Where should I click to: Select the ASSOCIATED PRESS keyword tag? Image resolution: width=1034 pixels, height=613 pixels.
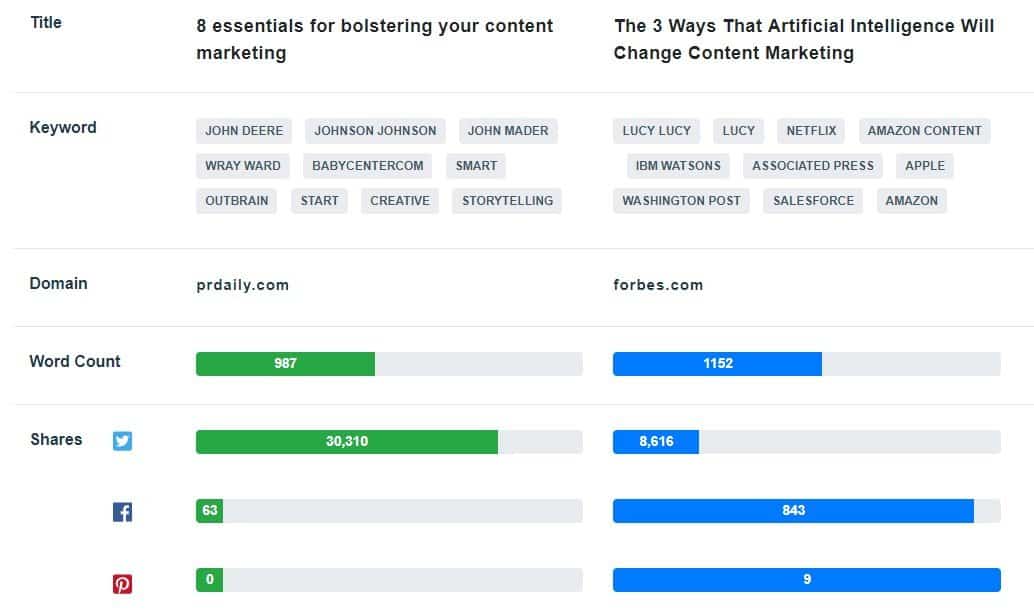pos(813,166)
